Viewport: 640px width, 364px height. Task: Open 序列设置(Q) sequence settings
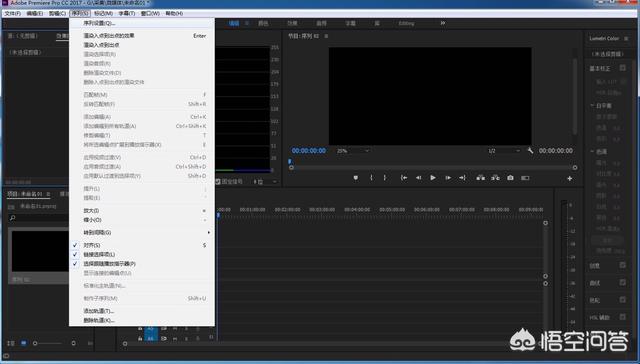point(142,23)
